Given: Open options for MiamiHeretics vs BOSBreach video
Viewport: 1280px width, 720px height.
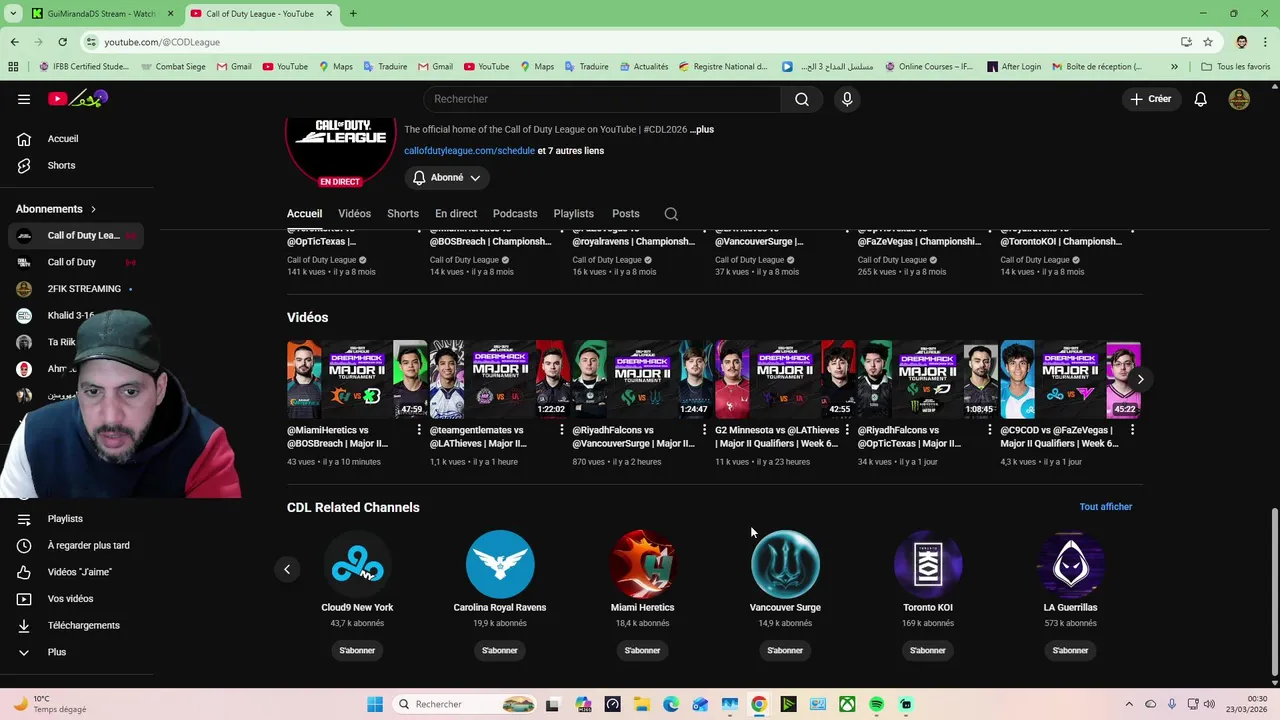Looking at the screenshot, I should 419,430.
